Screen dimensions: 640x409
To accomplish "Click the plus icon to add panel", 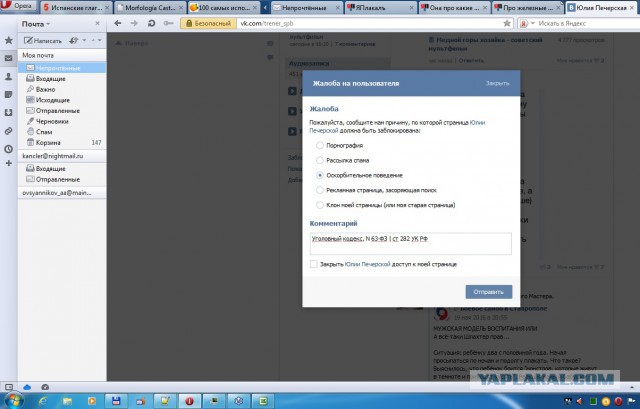I will click(x=8, y=163).
